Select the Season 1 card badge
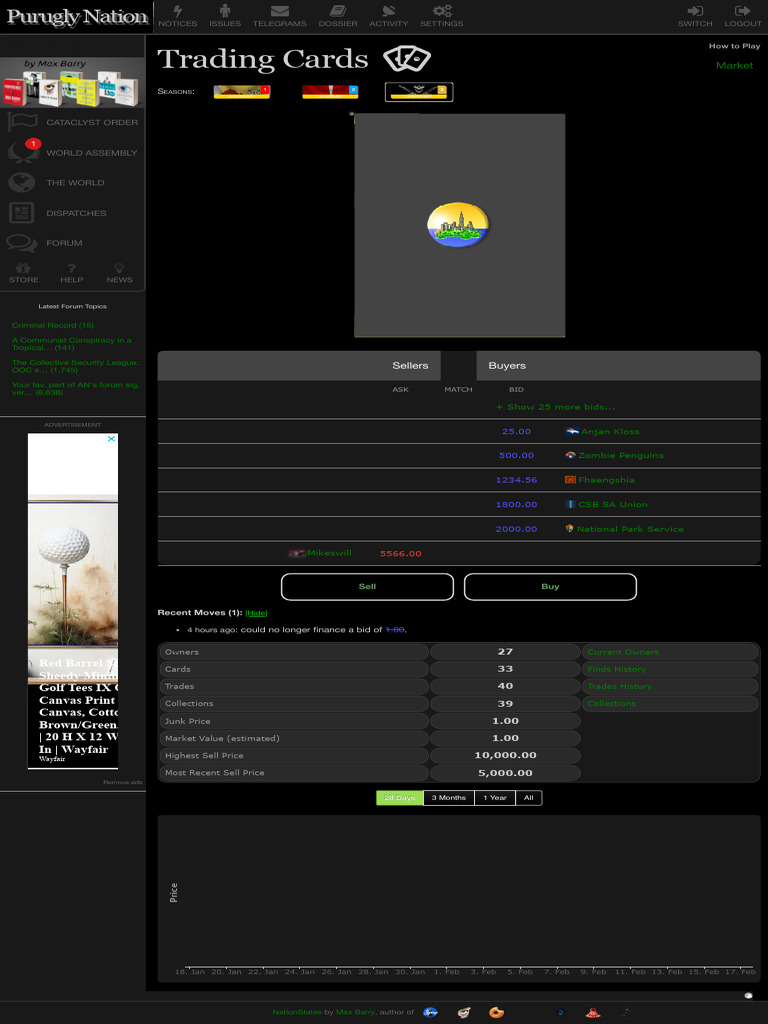The width and height of the screenshot is (768, 1024). [x=242, y=91]
